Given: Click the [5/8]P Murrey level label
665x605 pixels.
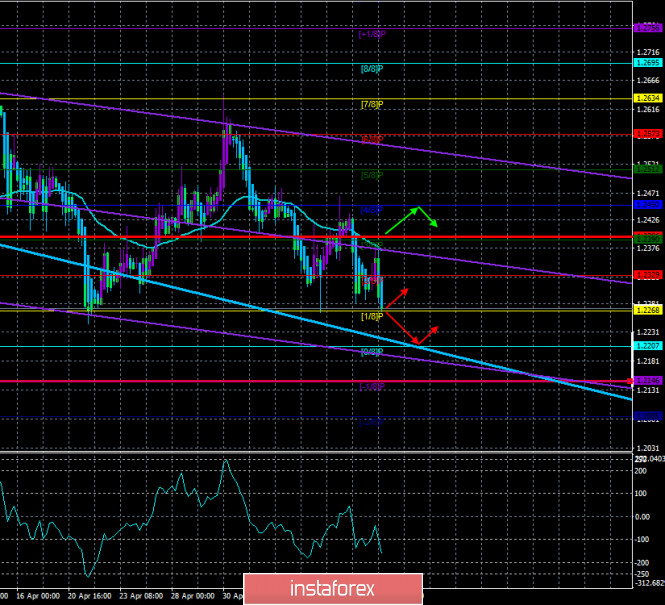Looking at the screenshot, I should [372, 175].
